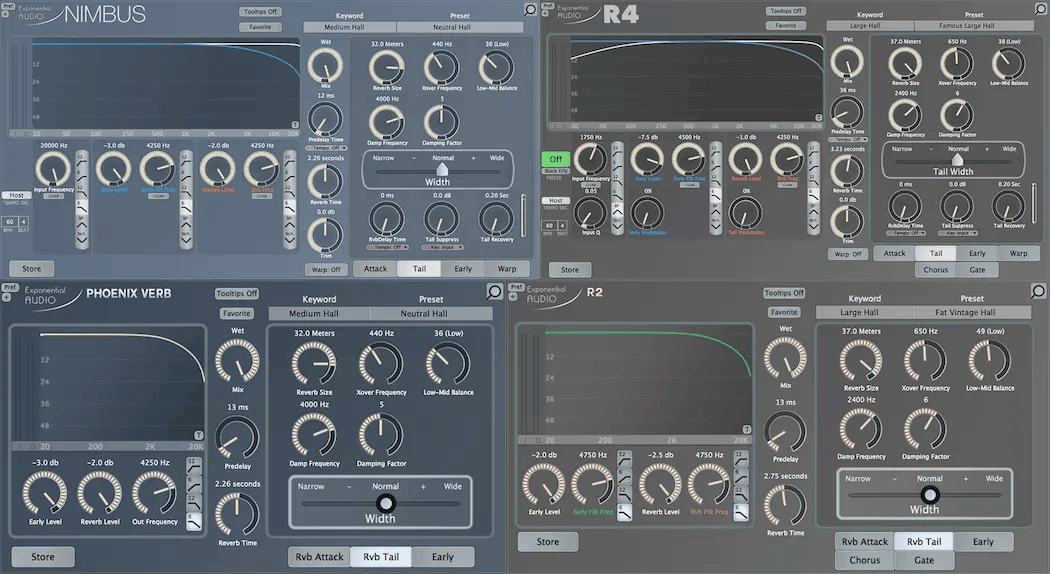The image size is (1050, 574).
Task: Select the highlighted Rvb filter shape icon in R2
Action: tap(741, 512)
